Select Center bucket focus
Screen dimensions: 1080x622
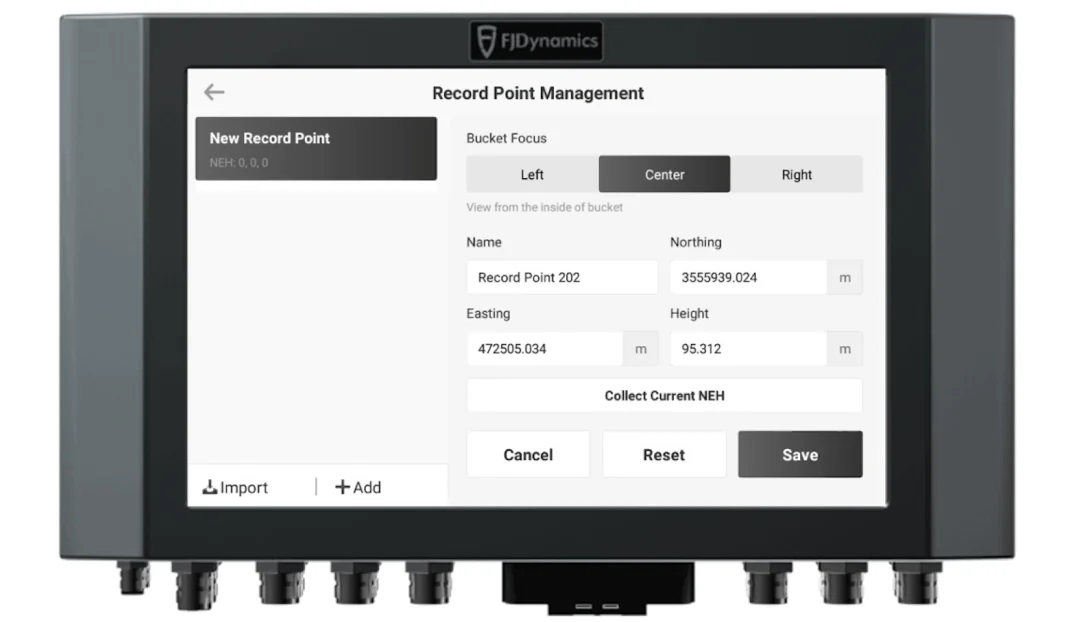pyautogui.click(x=664, y=175)
